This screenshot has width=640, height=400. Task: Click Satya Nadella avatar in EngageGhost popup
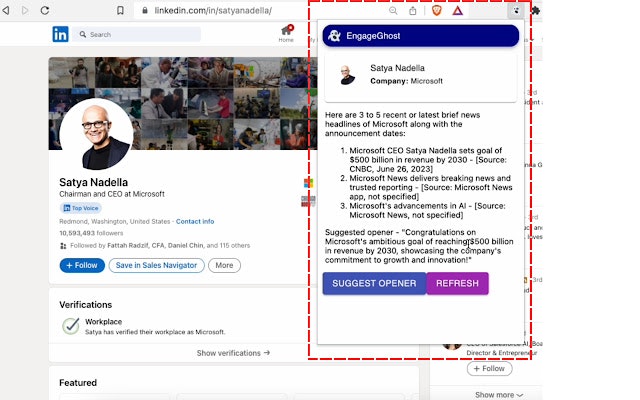pos(347,75)
